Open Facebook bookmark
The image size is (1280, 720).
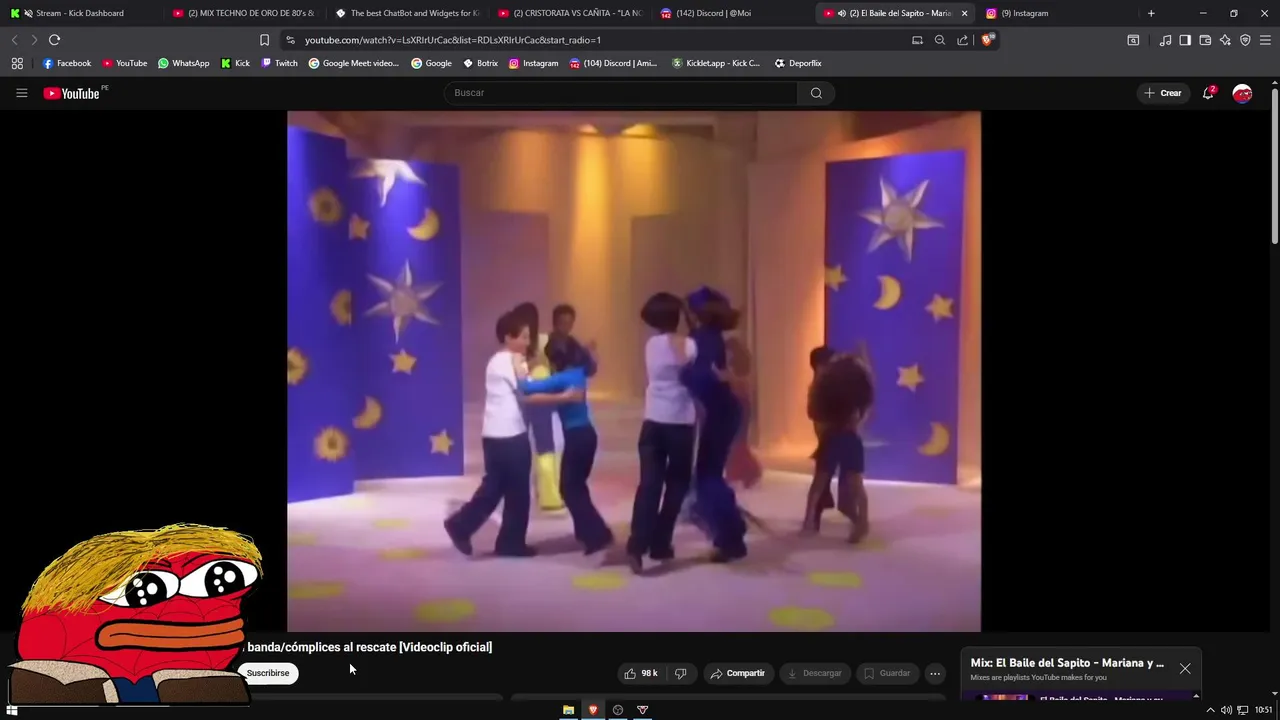click(67, 63)
